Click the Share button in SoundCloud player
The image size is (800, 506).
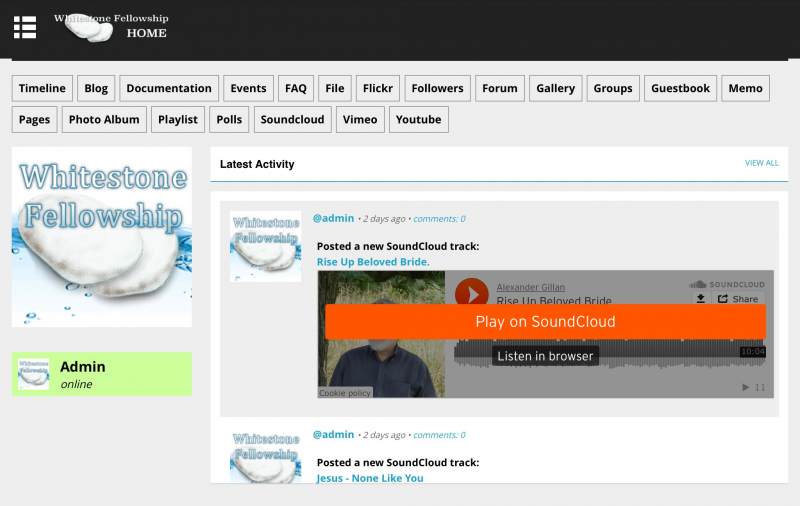point(738,299)
